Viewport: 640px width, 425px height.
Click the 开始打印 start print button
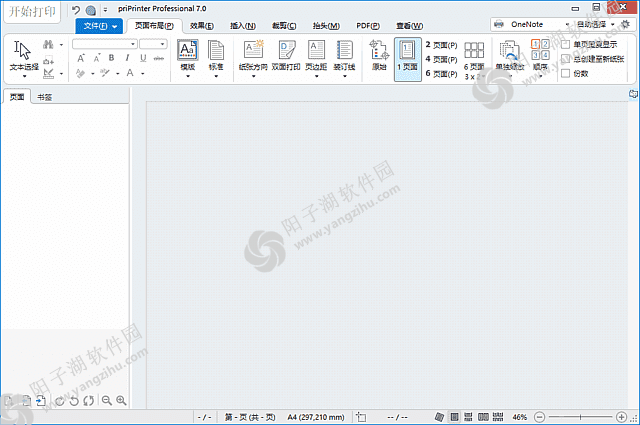32,11
